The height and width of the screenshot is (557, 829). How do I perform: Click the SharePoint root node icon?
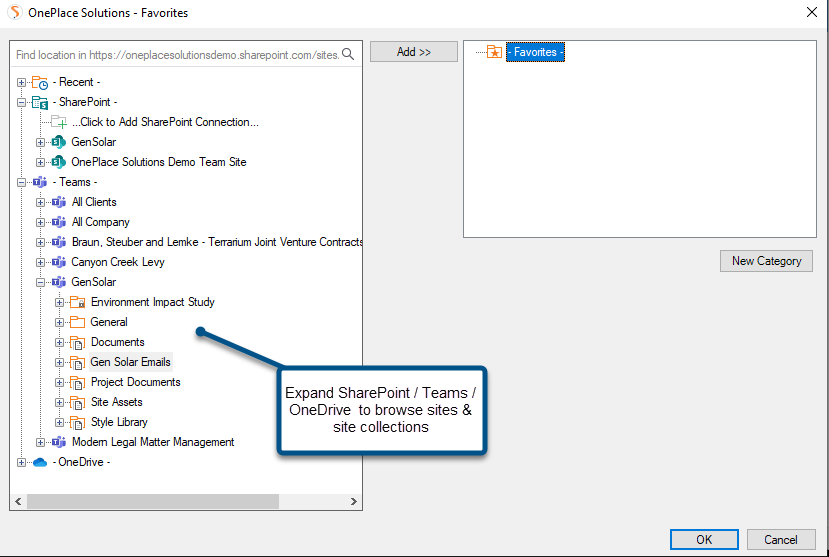click(x=40, y=103)
